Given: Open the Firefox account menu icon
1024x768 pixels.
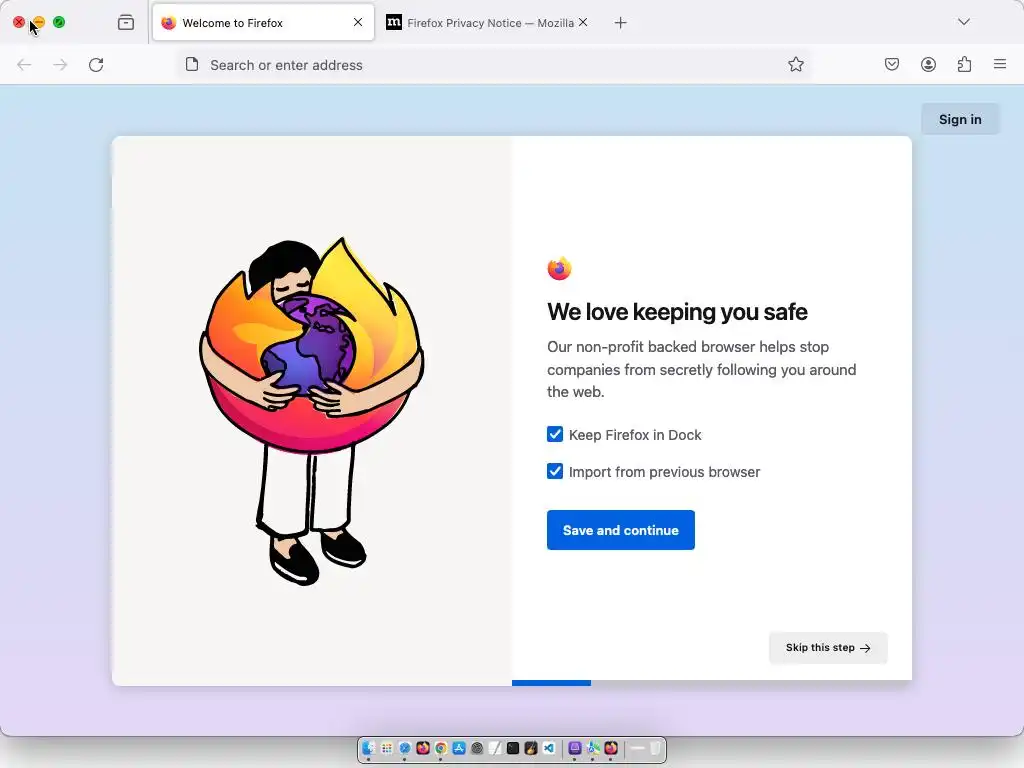Looking at the screenshot, I should click(x=928, y=64).
